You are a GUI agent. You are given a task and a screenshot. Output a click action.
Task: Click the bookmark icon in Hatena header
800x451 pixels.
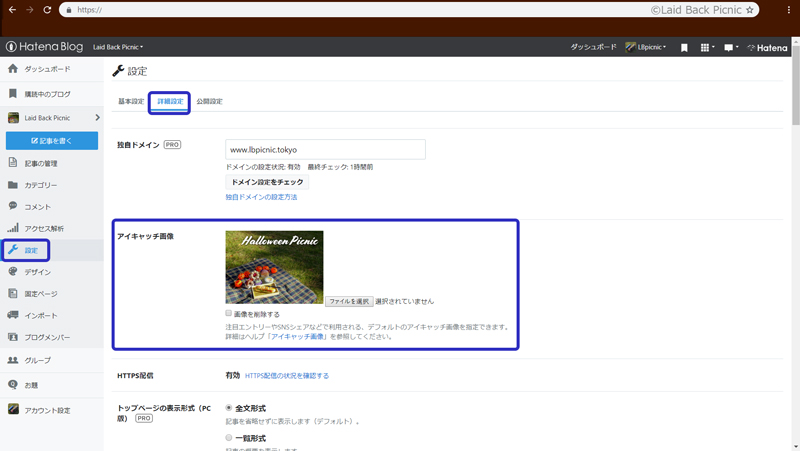pyautogui.click(x=684, y=47)
